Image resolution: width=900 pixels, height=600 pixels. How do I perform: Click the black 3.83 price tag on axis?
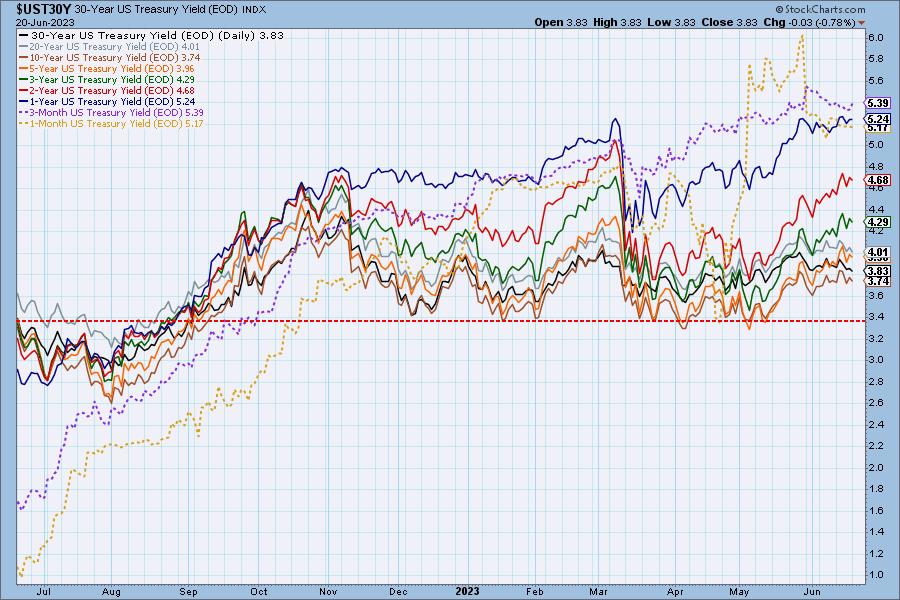(x=878, y=271)
